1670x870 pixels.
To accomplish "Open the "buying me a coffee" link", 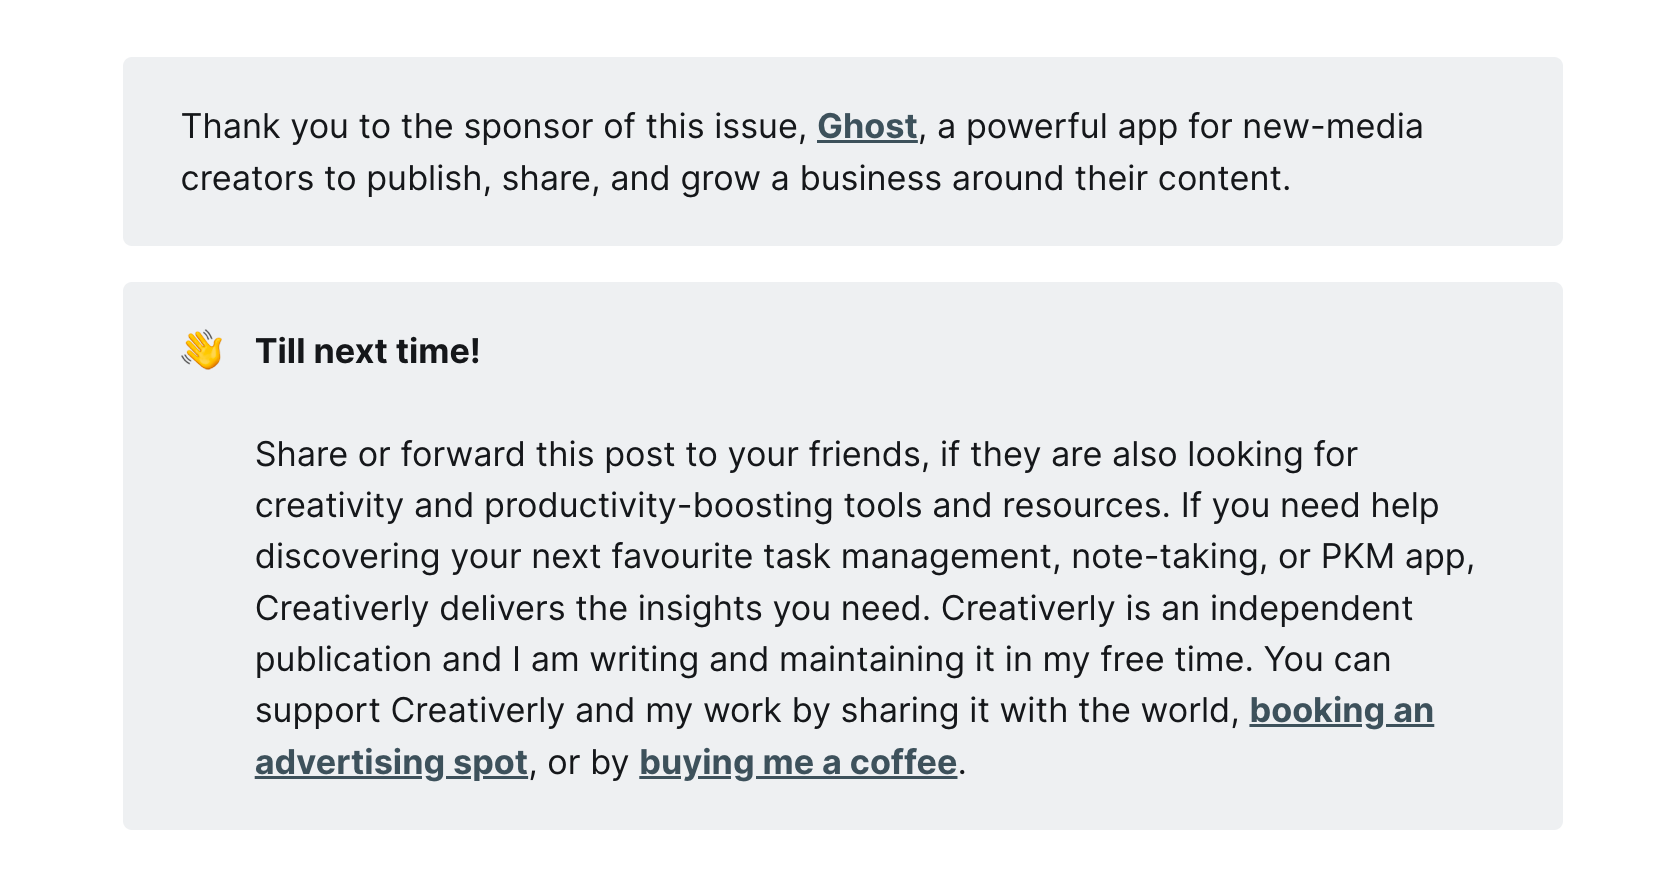I will coord(798,763).
